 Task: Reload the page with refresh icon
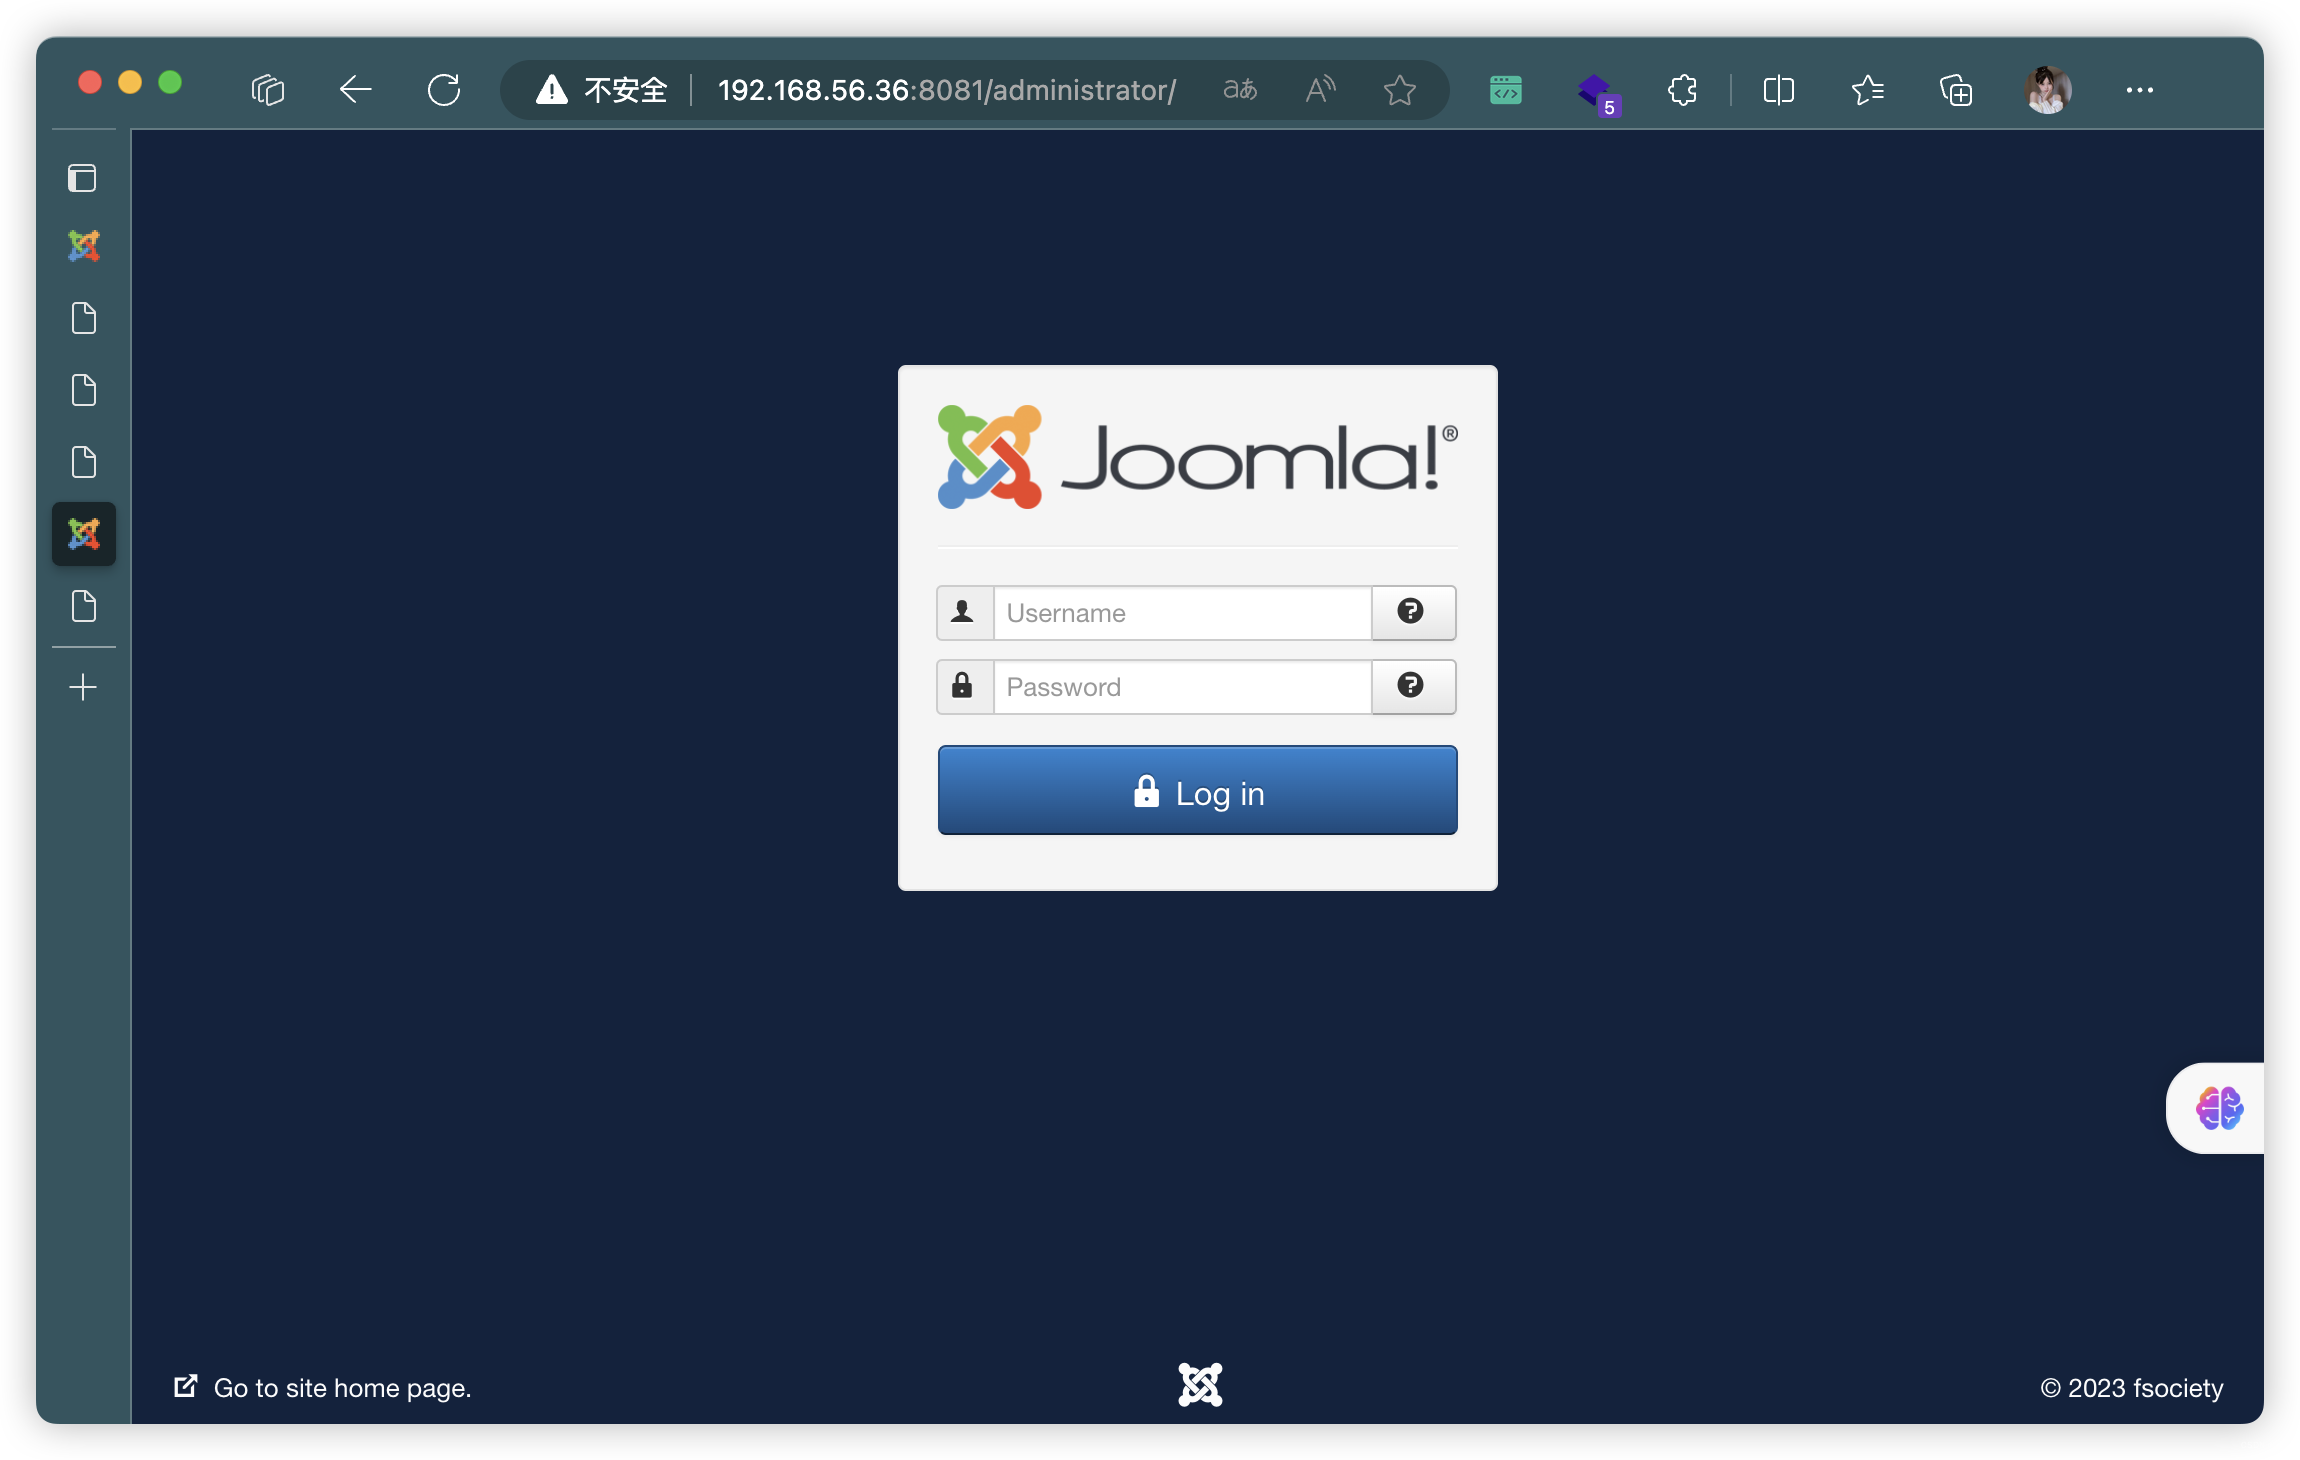pyautogui.click(x=443, y=90)
